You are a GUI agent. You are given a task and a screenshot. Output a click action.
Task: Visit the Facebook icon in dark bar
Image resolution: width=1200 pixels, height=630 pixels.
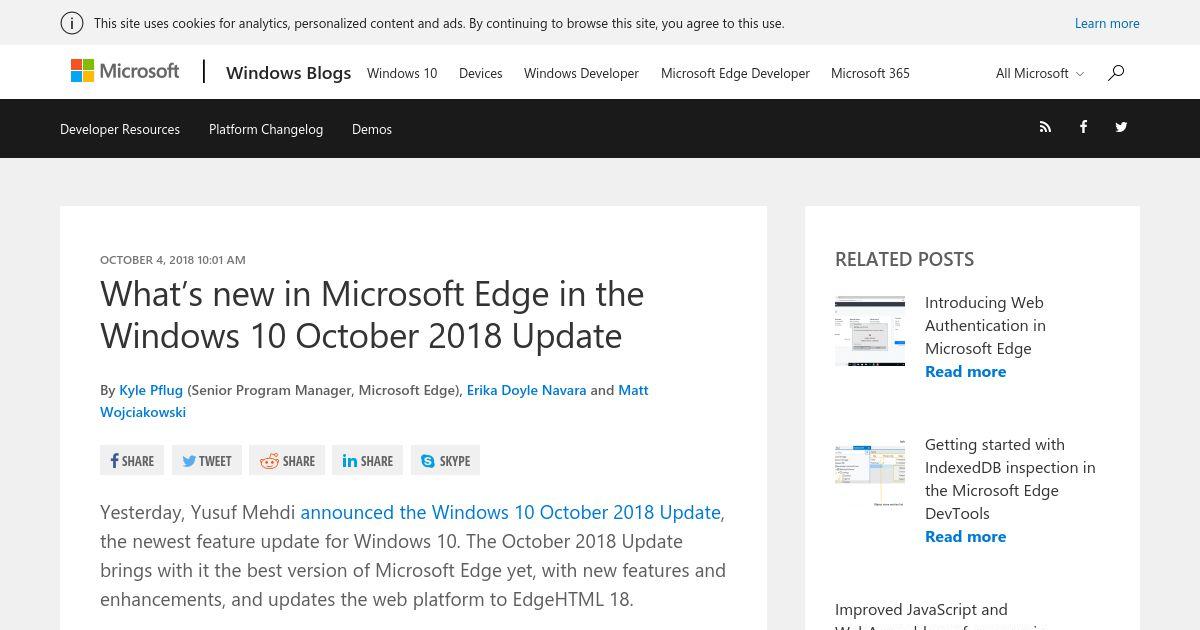click(x=1083, y=127)
